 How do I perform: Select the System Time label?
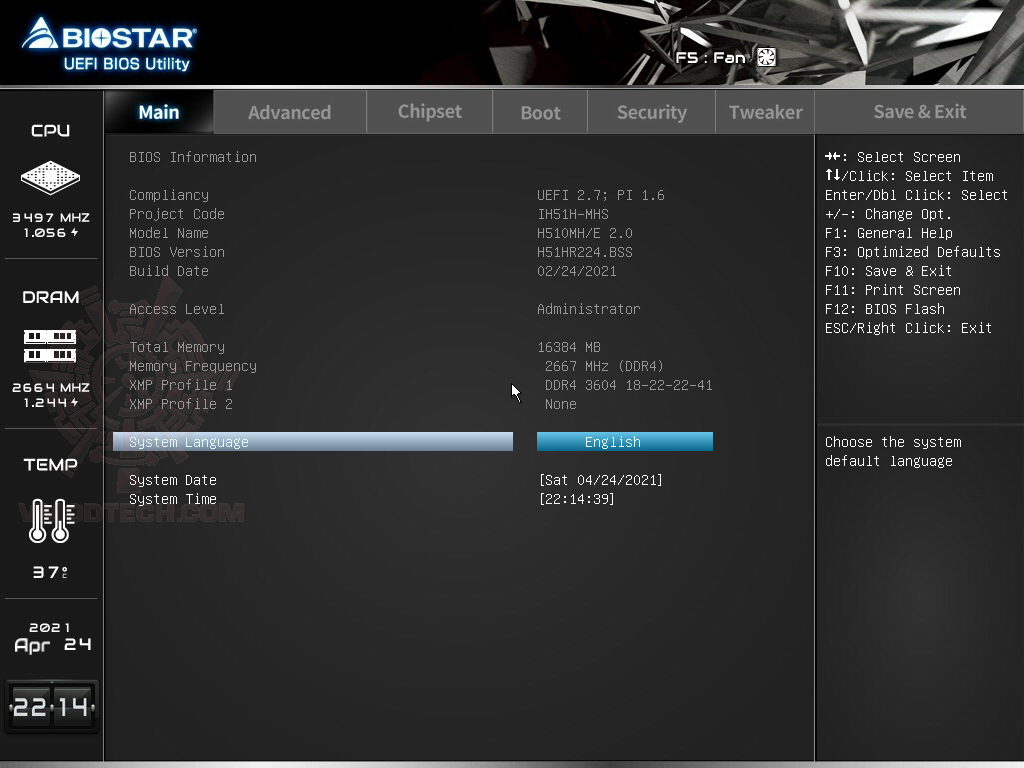172,499
